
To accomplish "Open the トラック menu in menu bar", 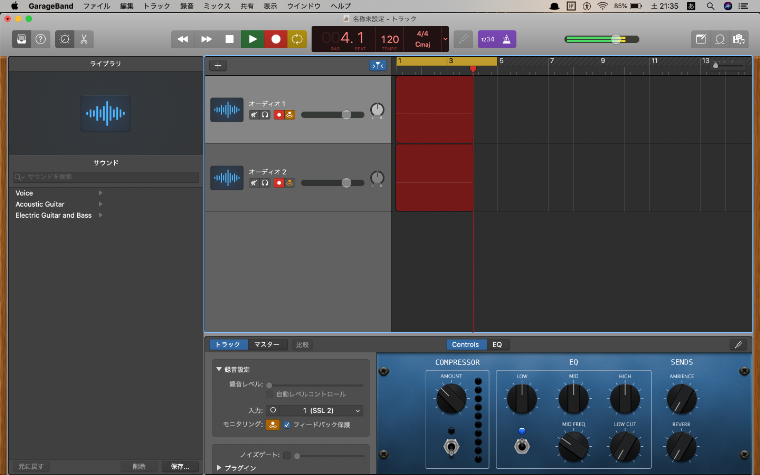I will click(157, 6).
